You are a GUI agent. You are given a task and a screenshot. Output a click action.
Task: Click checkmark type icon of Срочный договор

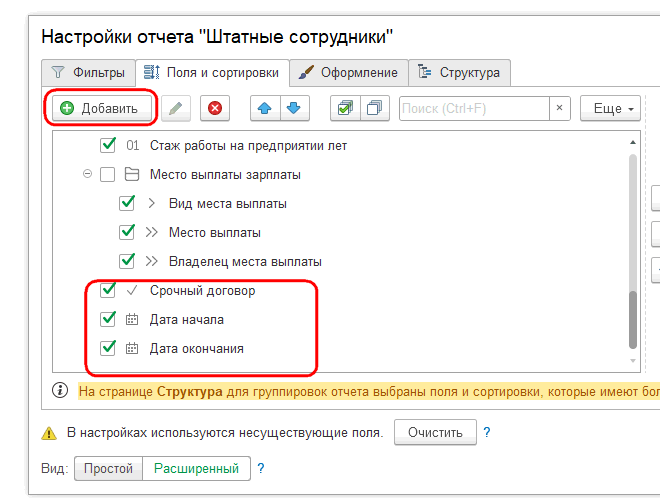click(x=132, y=290)
